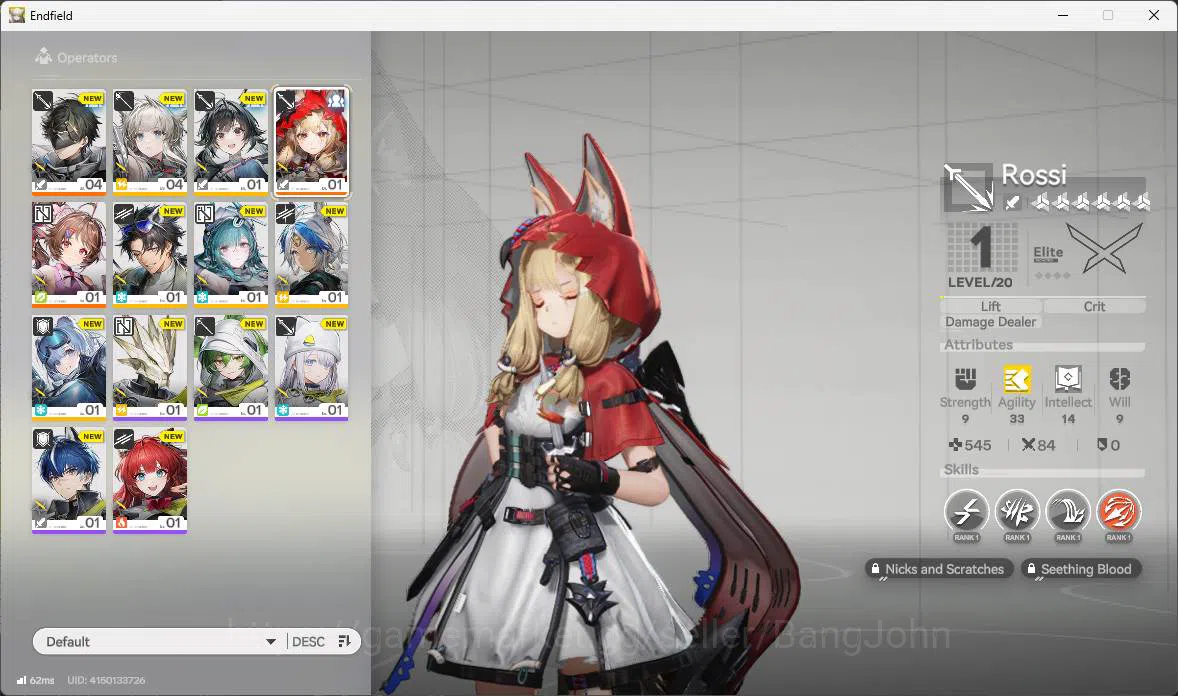Click the Crit tag
This screenshot has width=1178, height=696.
click(1094, 306)
